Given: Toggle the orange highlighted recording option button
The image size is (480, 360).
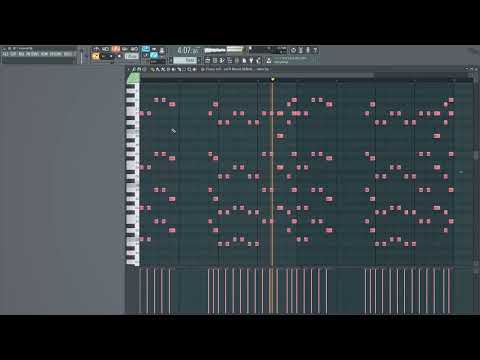Looking at the screenshot, I should 116,49.
